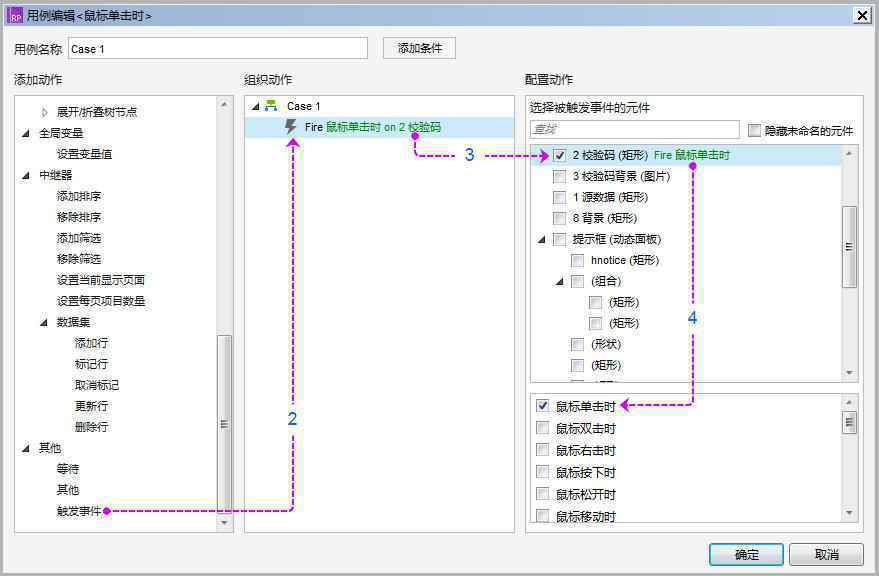Click the widget list vertical scrollbar thumb
879x576 pixels.
pos(849,247)
